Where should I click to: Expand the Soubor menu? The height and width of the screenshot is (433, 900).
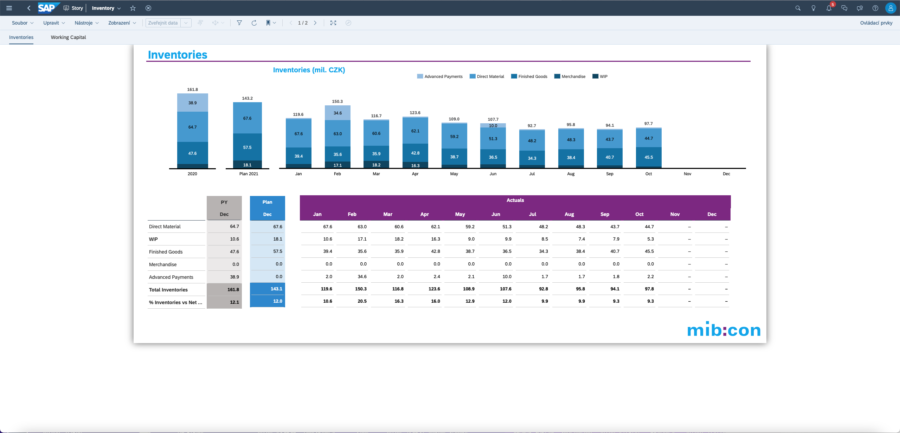[20, 22]
